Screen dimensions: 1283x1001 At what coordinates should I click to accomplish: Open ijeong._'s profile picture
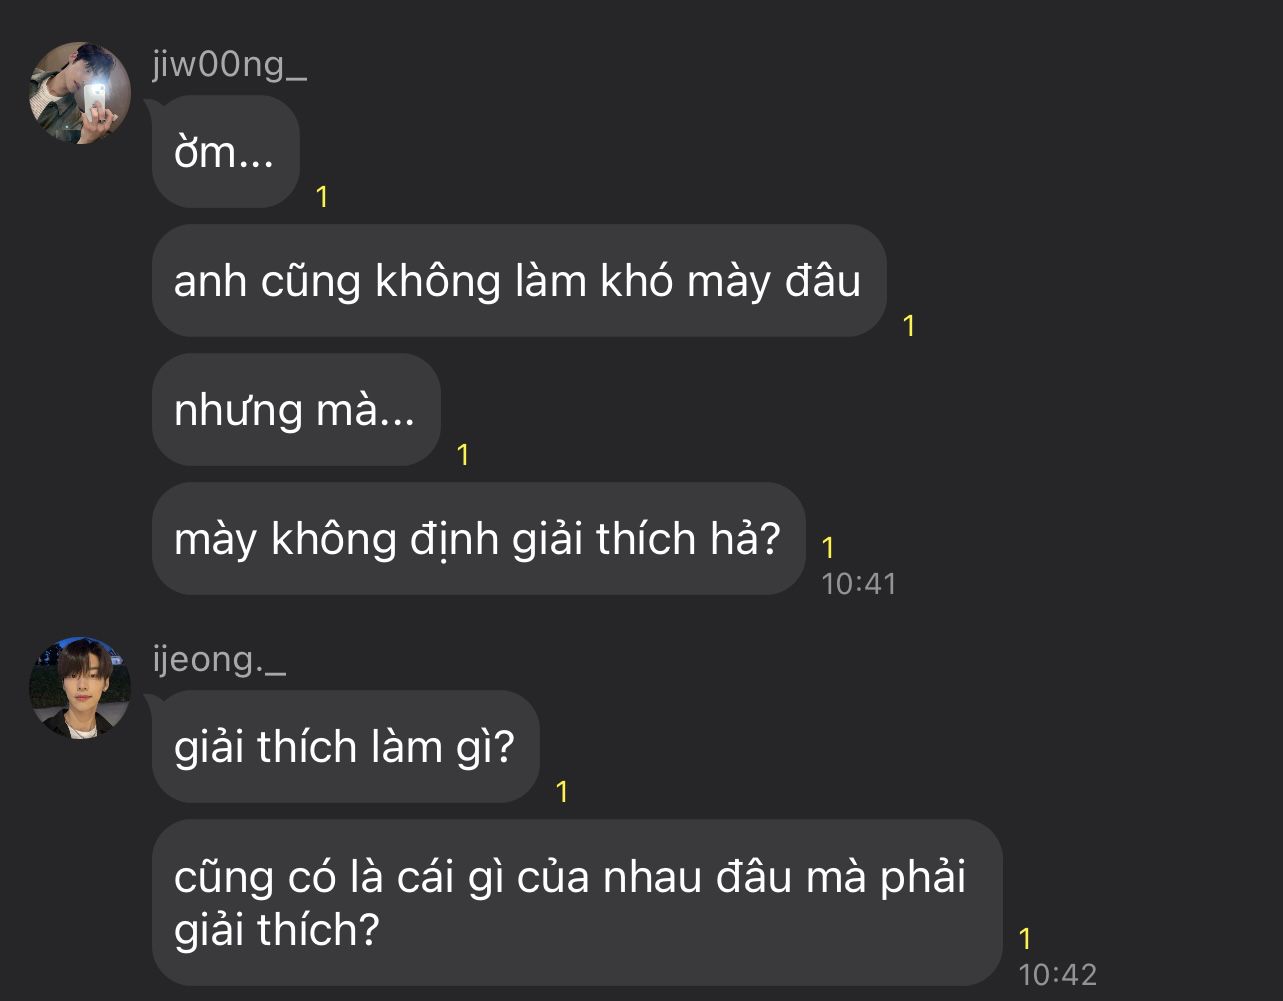(81, 688)
